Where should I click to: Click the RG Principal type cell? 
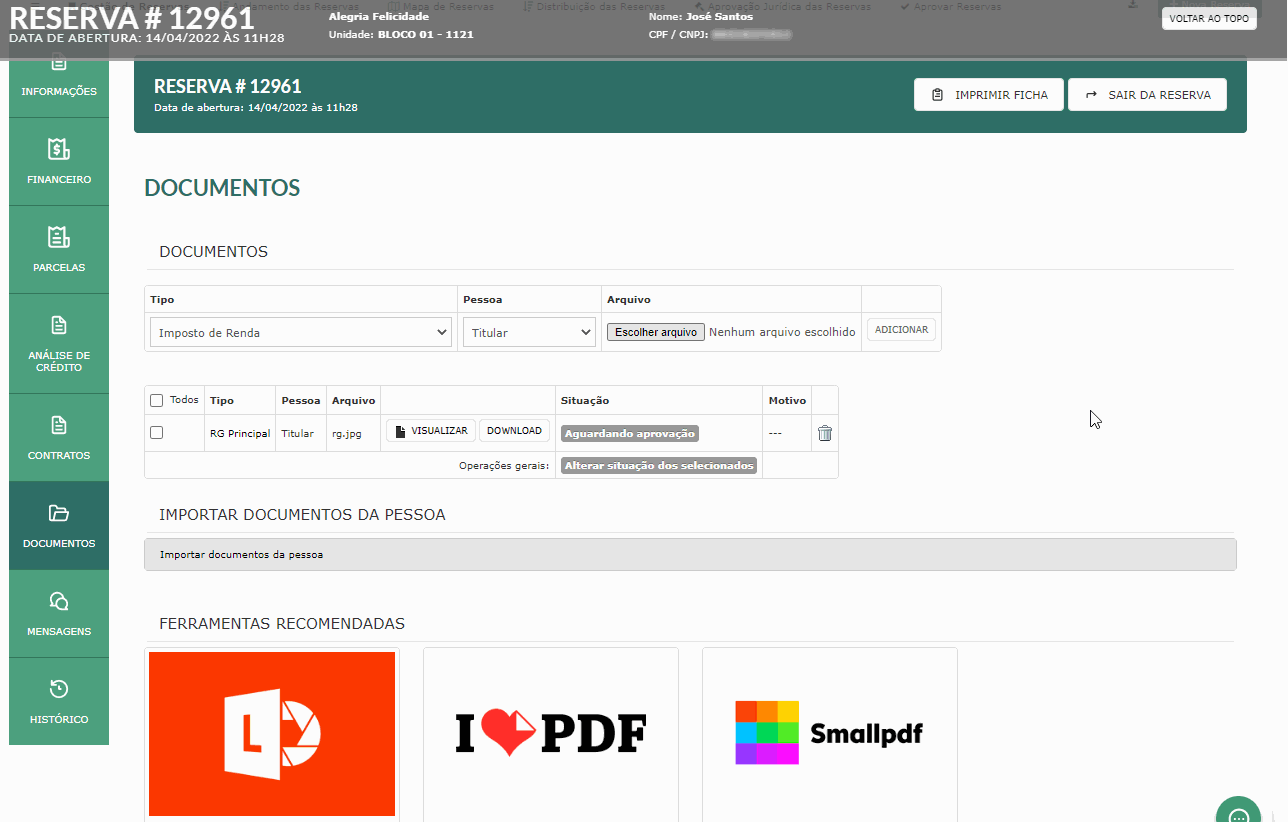click(x=240, y=433)
